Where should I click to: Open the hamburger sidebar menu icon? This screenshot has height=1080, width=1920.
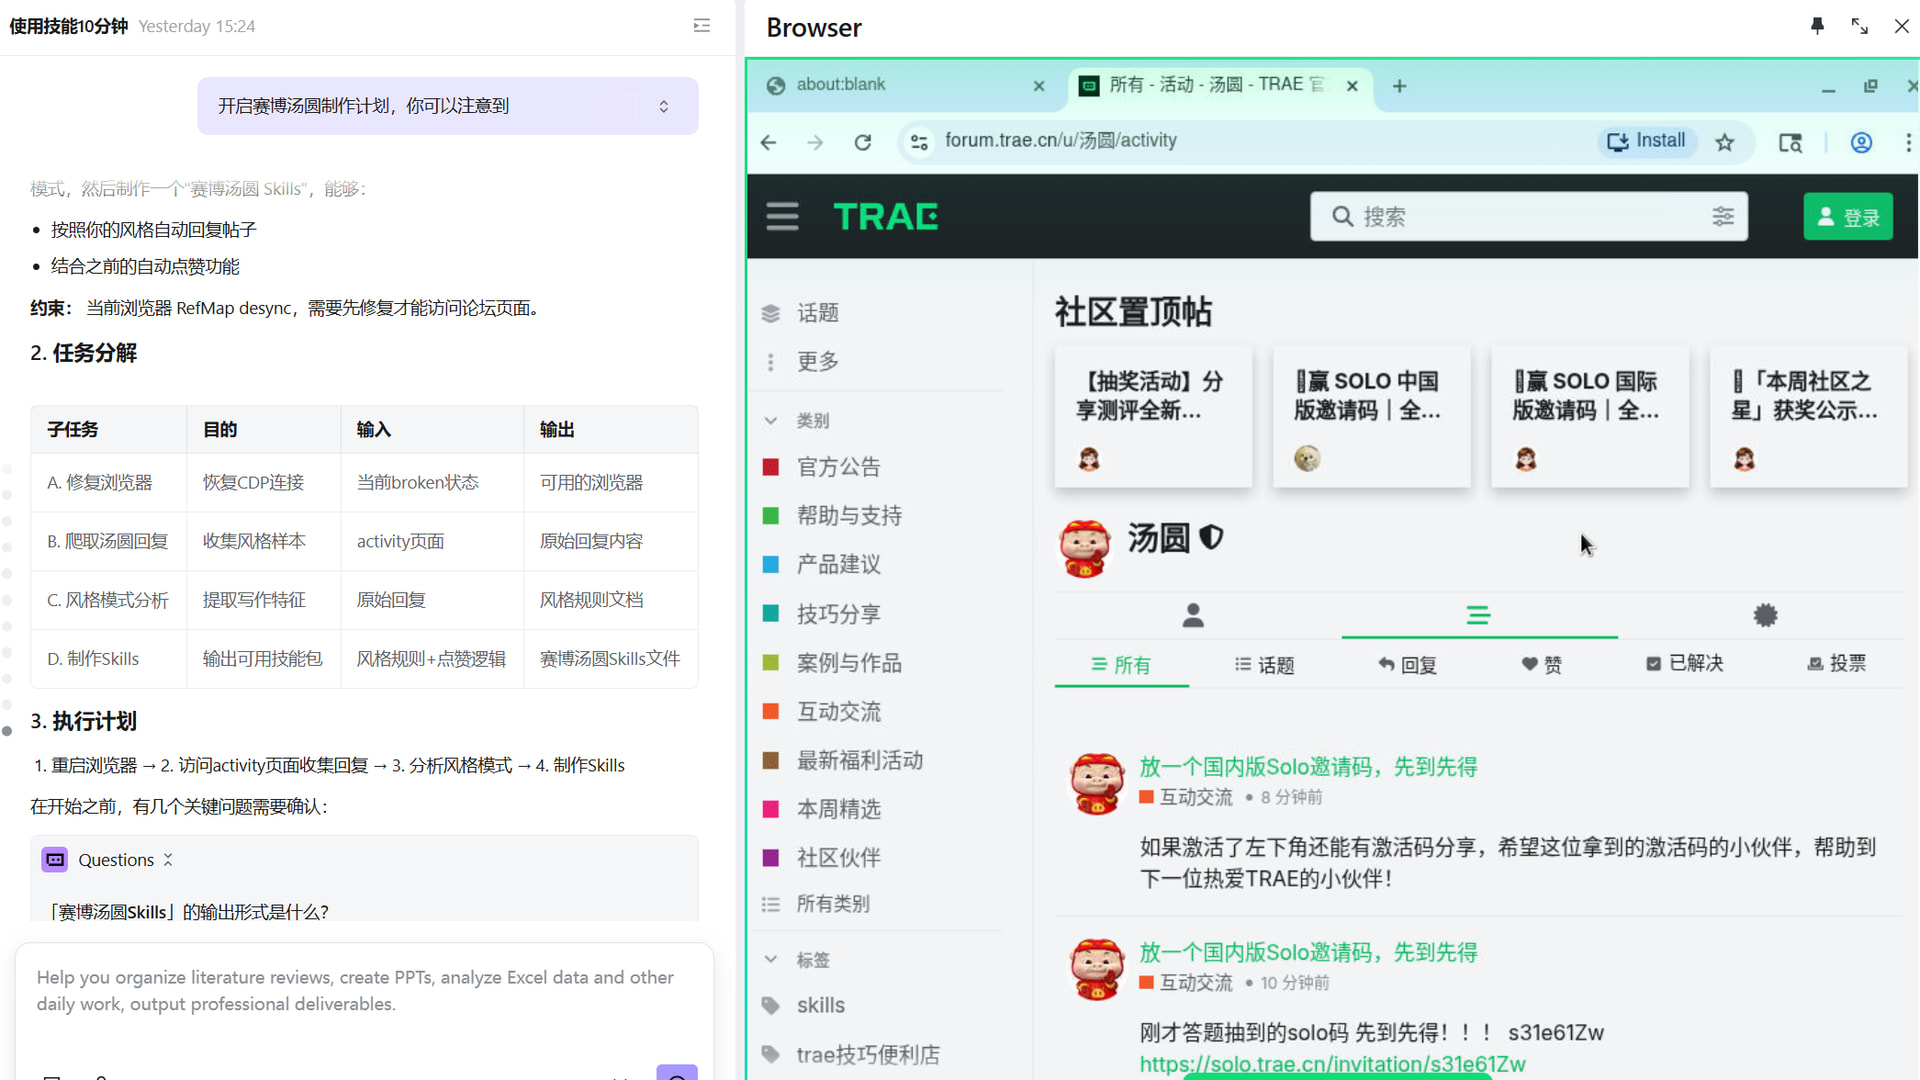pos(782,216)
